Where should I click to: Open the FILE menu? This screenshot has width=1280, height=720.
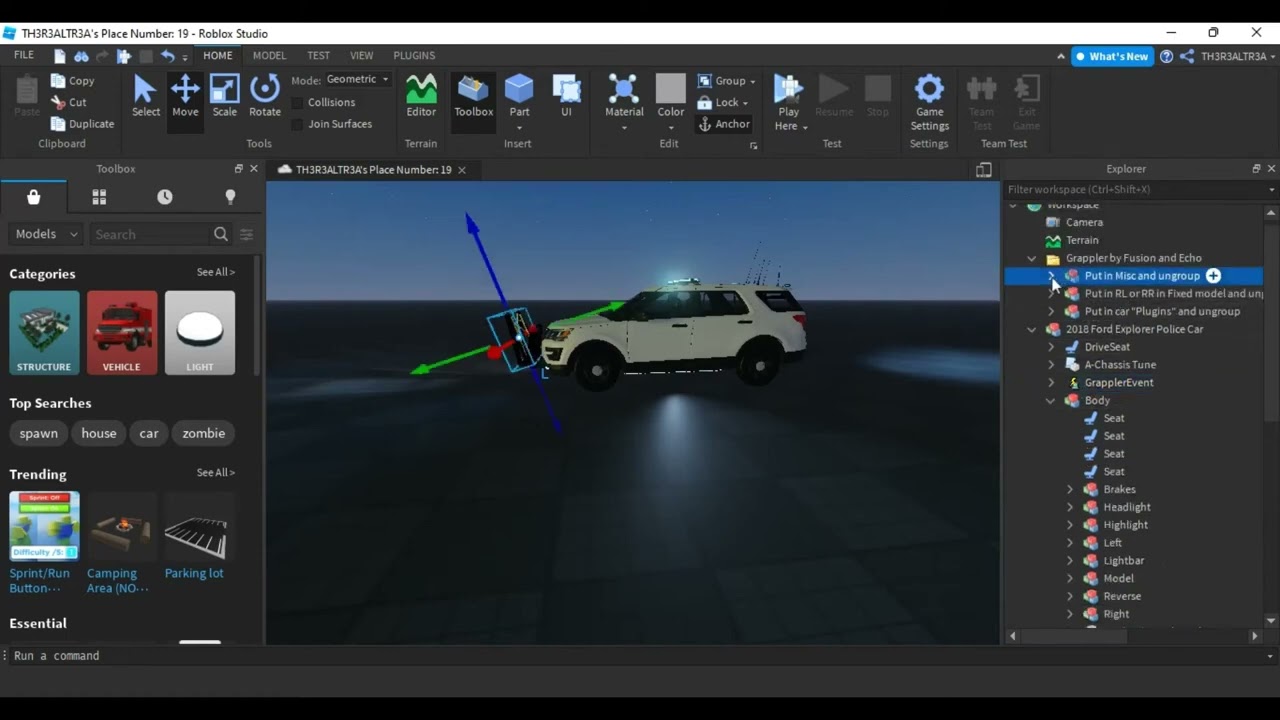coord(24,56)
